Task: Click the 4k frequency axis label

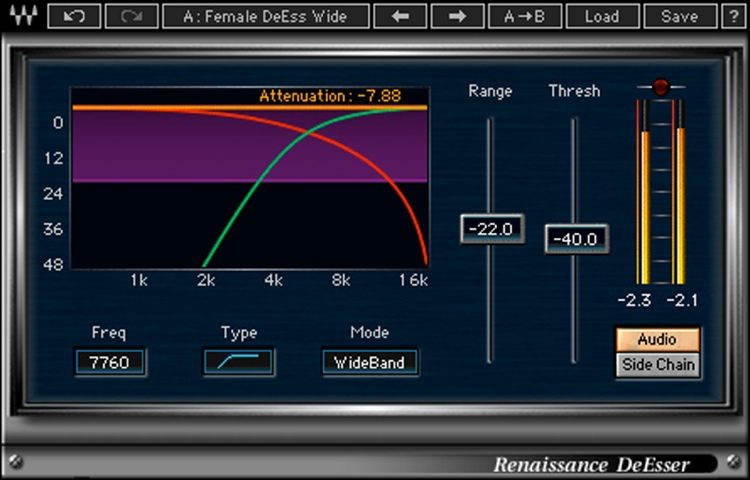Action: [x=274, y=280]
